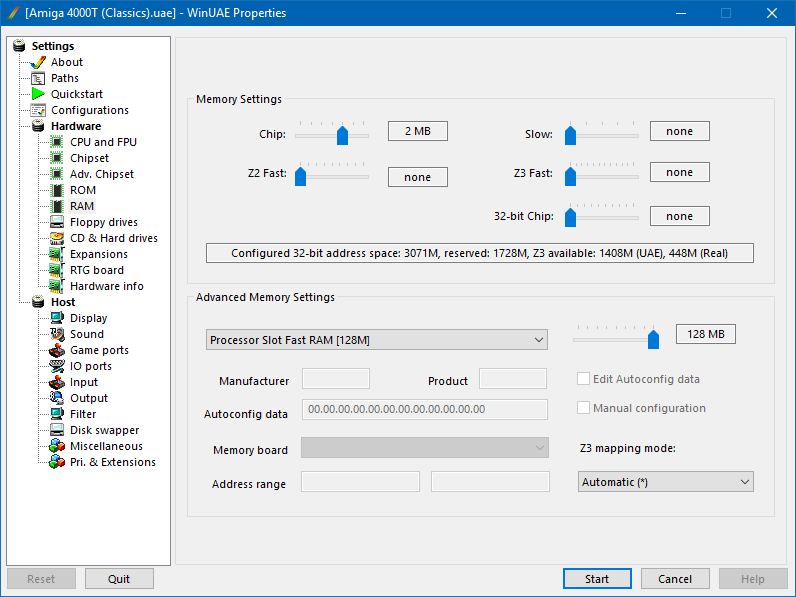The width and height of the screenshot is (796, 597).
Task: Enable the Edit Autoconfig data checkbox
Action: click(x=584, y=379)
